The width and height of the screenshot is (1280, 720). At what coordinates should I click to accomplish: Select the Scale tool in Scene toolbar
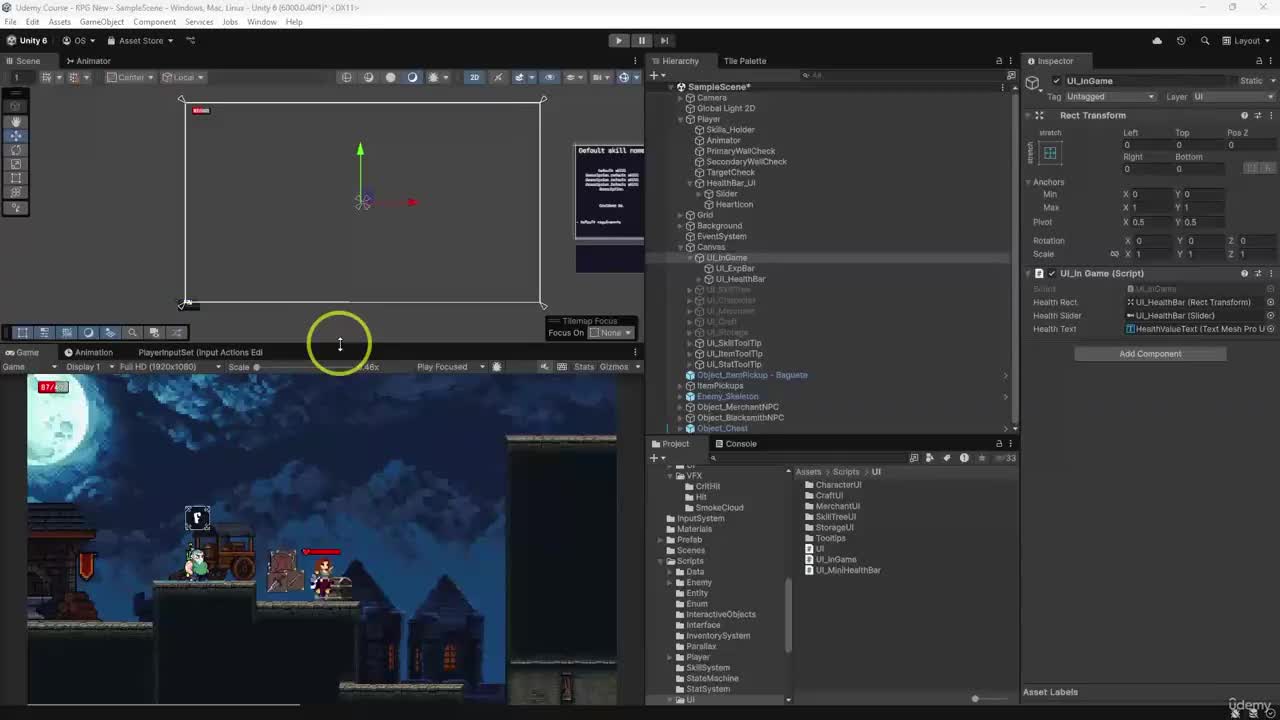pyautogui.click(x=16, y=164)
